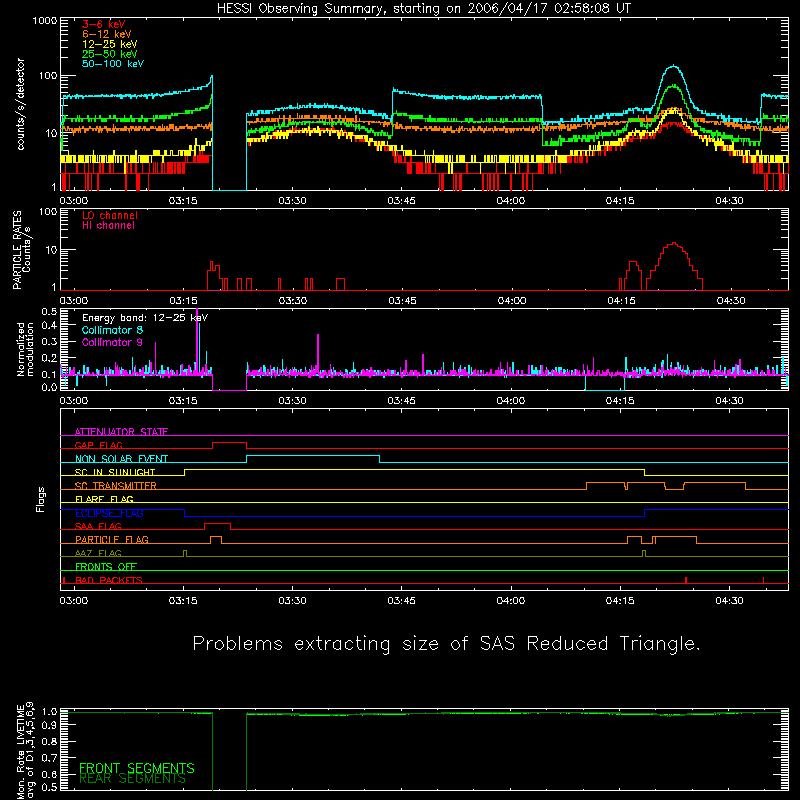Click the '03:30' time label under count-rate plot
800x800 pixels.
tap(292, 201)
